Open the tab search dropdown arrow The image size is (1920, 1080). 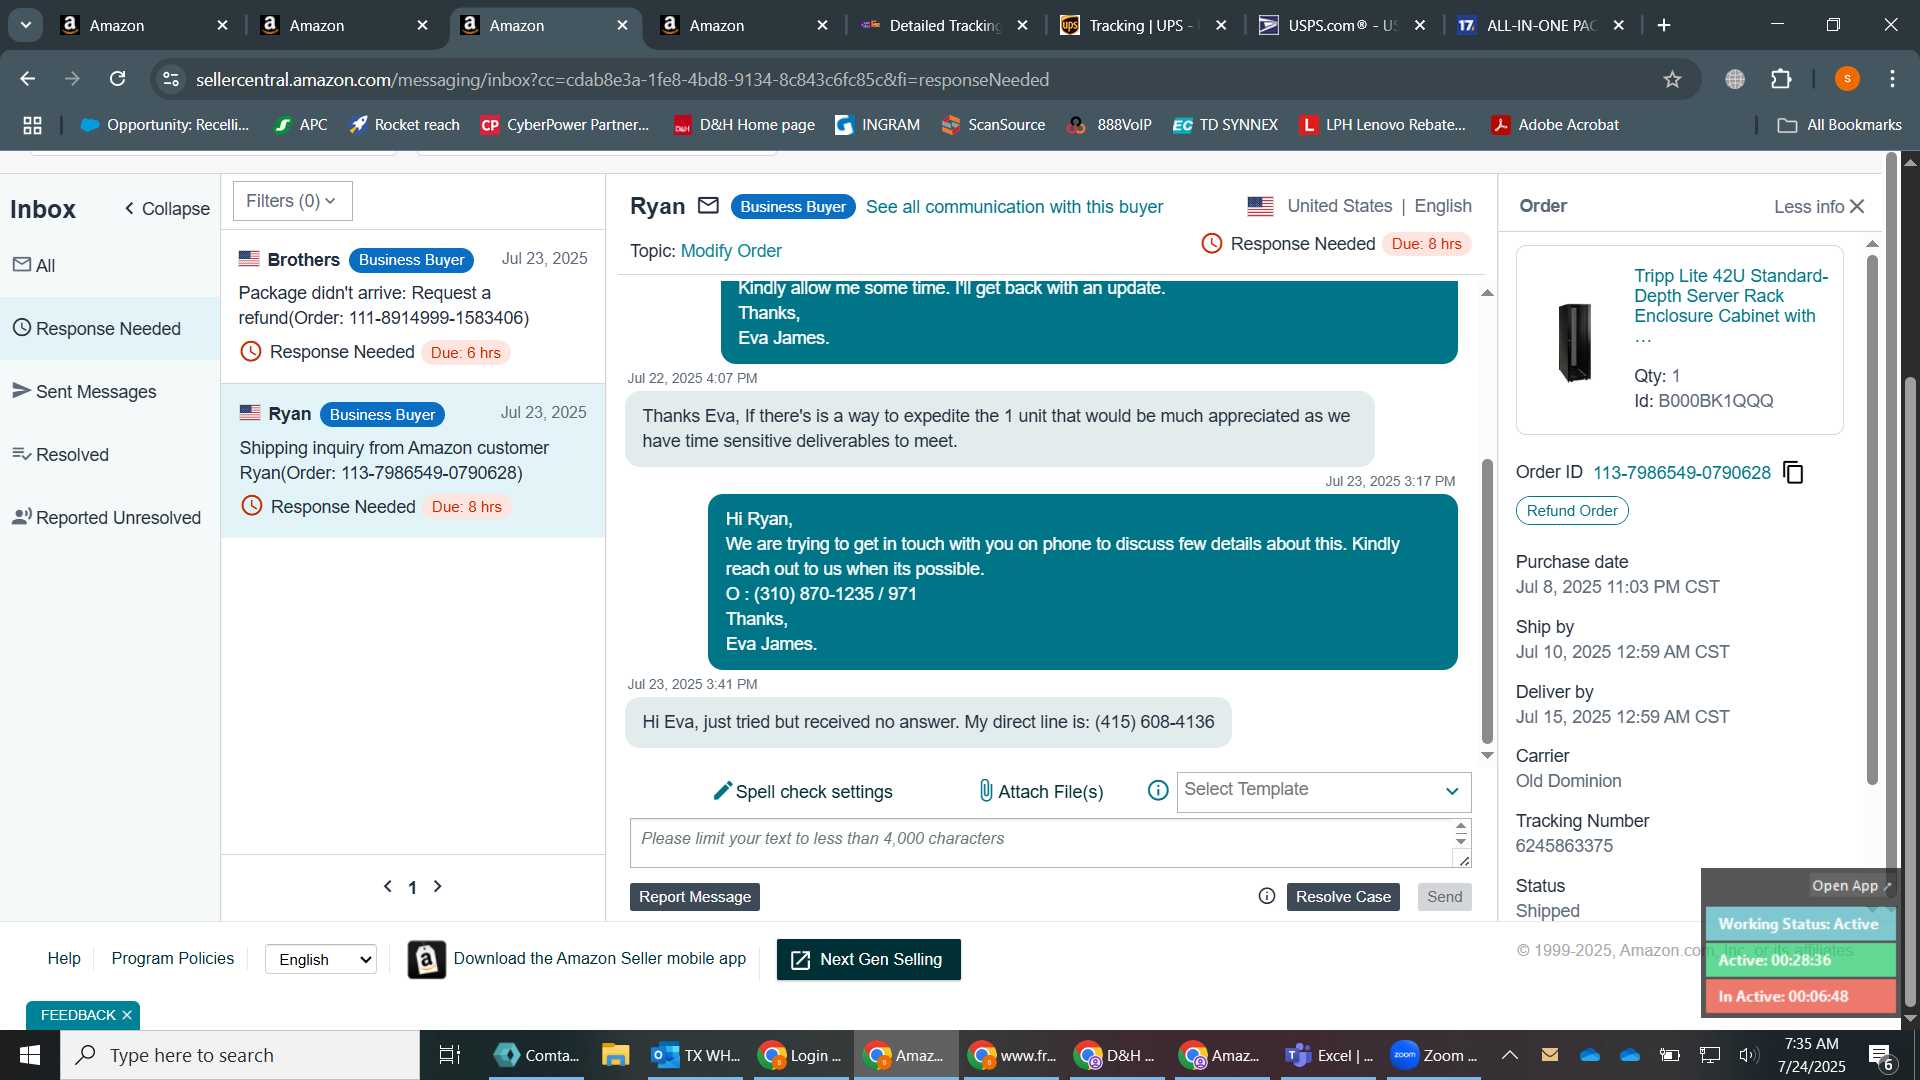click(x=25, y=25)
